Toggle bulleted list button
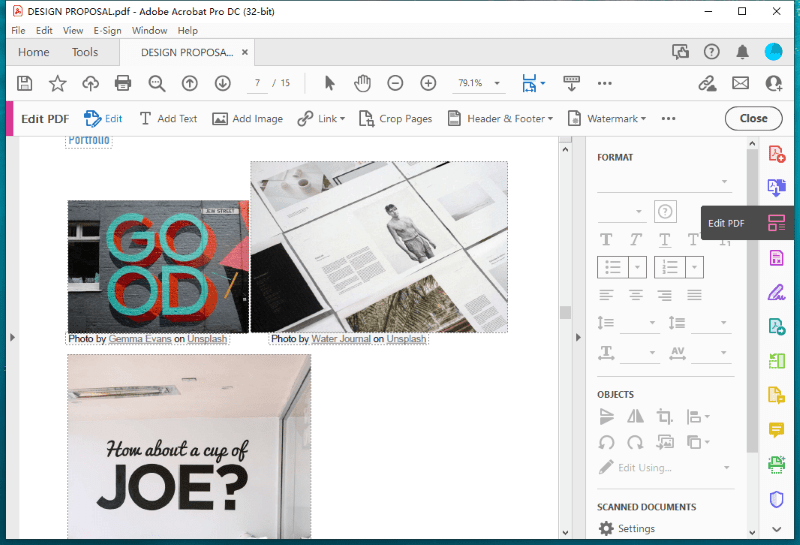800x545 pixels. click(x=613, y=267)
